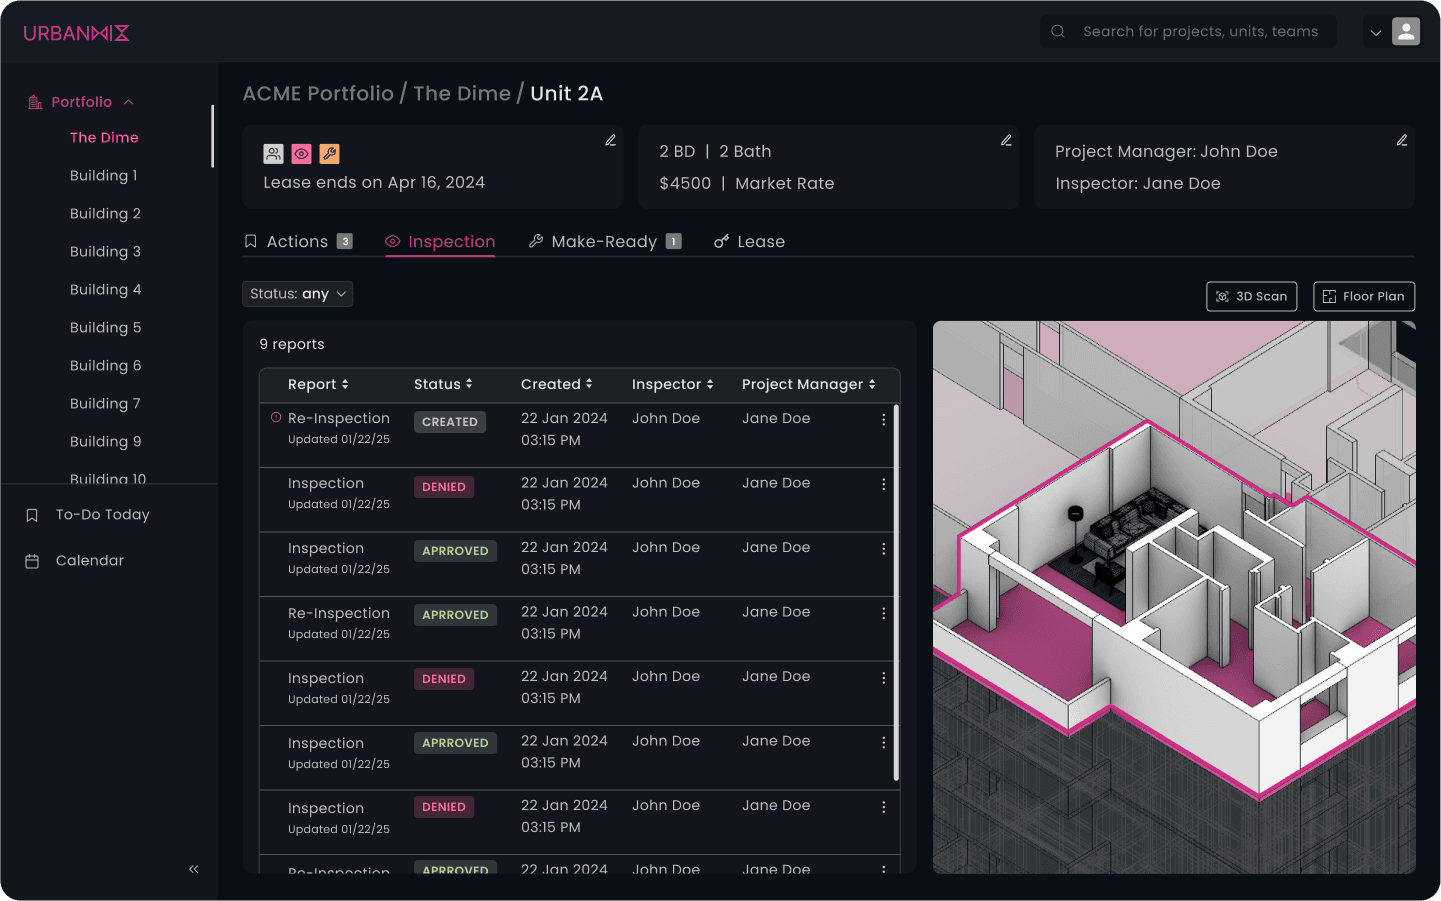Screen dimensions: 1441x901
Task: Open Calendar in sidebar
Action: tap(90, 561)
